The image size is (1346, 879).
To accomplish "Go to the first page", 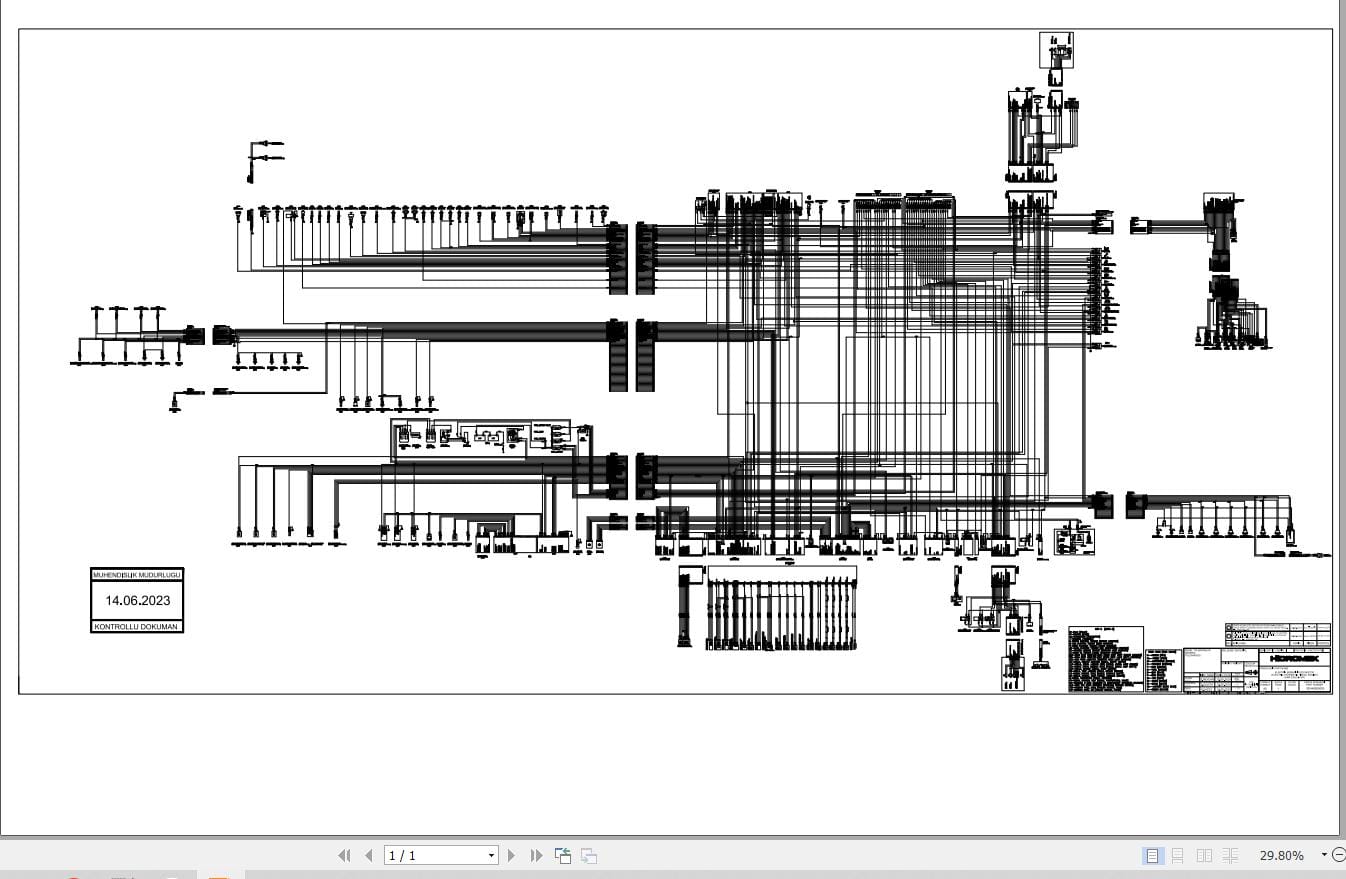I will coord(344,855).
